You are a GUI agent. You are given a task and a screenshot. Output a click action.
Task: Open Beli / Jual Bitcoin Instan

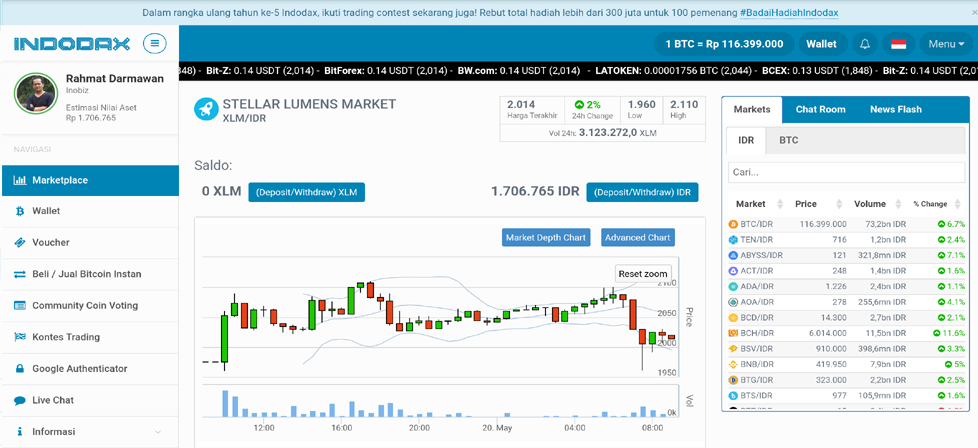(x=90, y=274)
